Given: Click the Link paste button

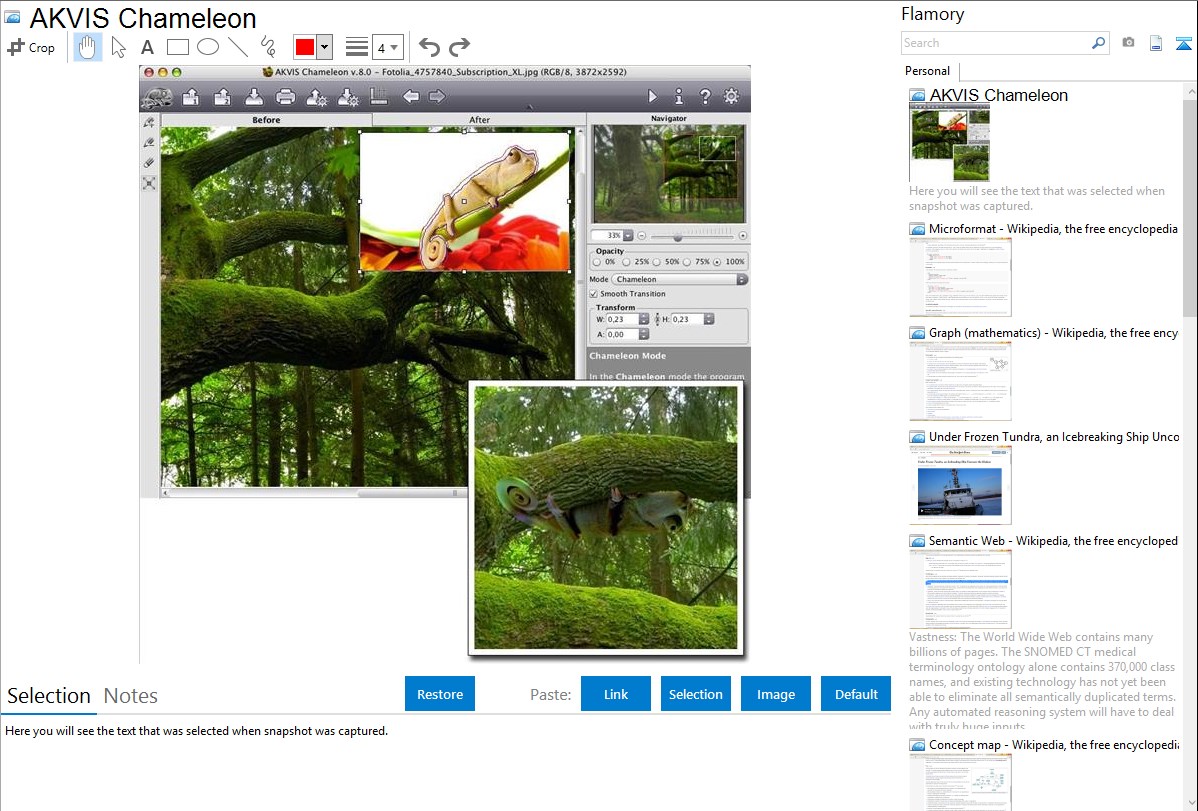Looking at the screenshot, I should (x=616, y=694).
